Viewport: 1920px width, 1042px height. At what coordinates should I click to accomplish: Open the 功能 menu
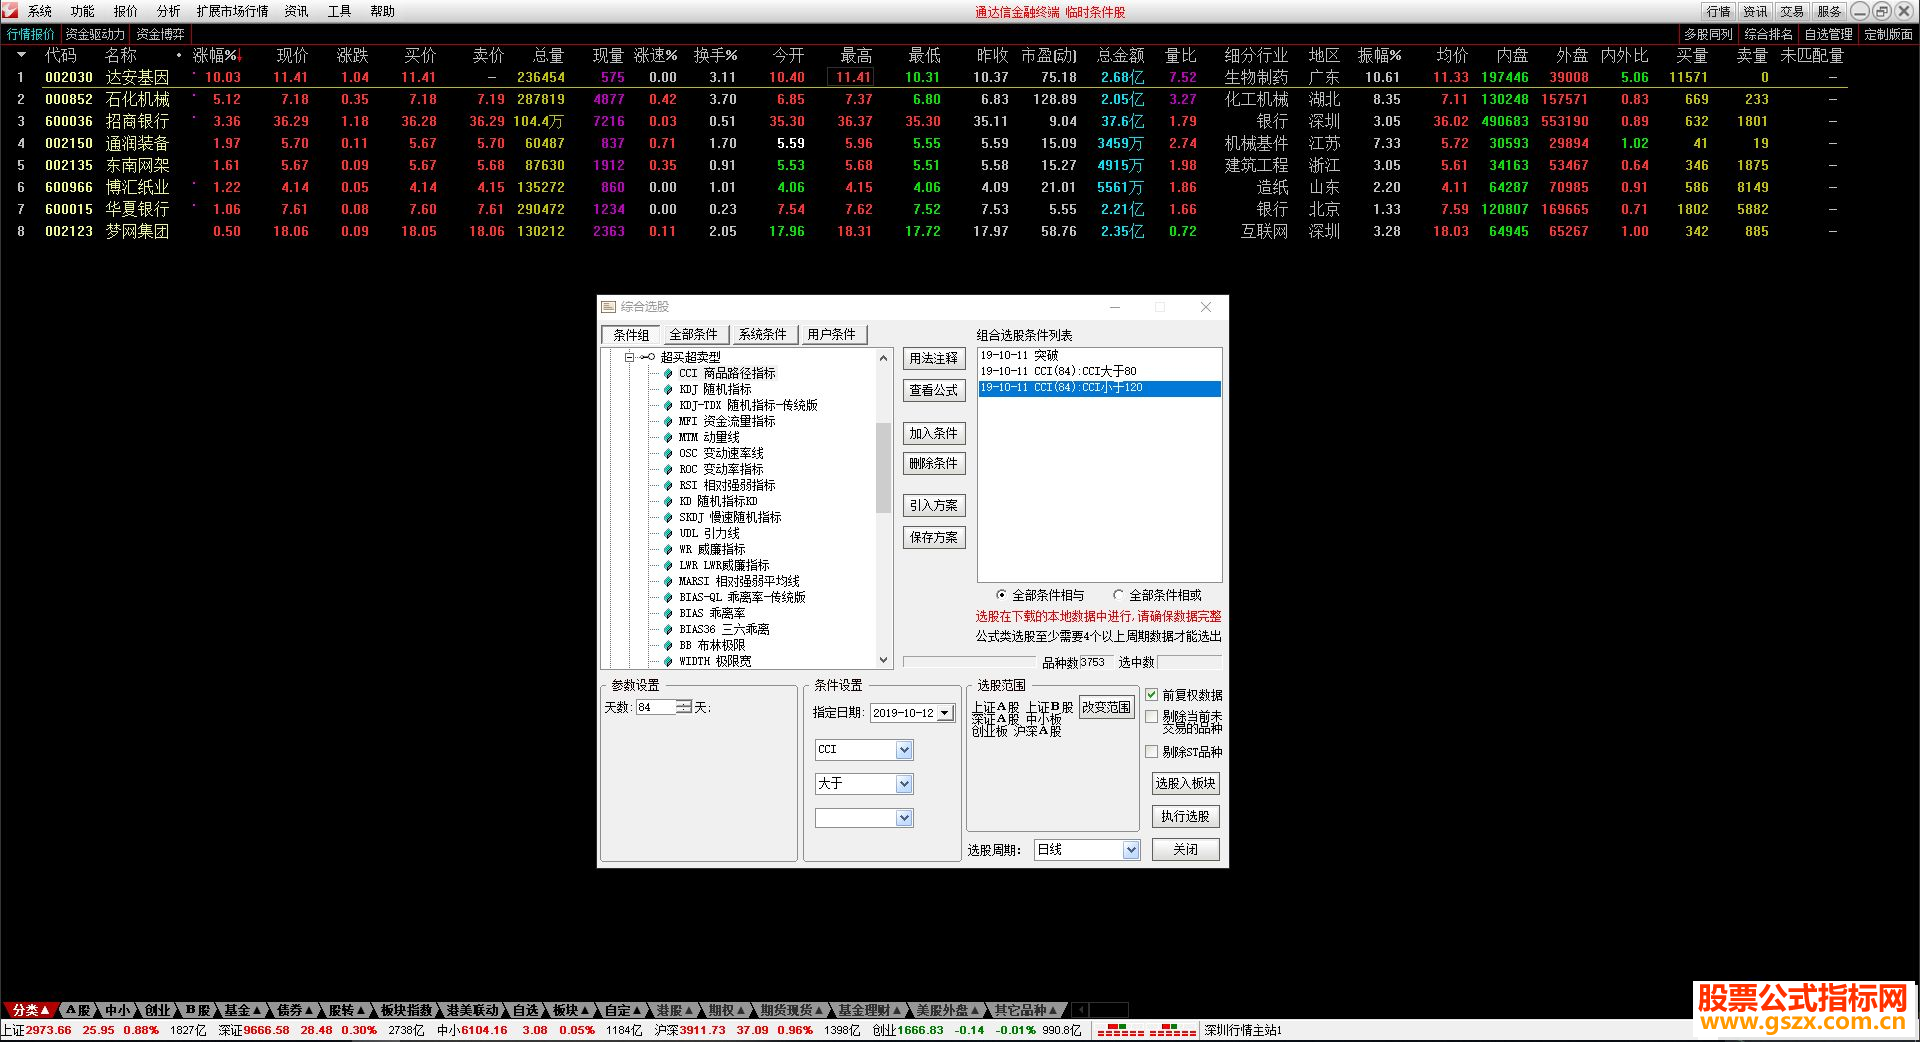tap(83, 11)
